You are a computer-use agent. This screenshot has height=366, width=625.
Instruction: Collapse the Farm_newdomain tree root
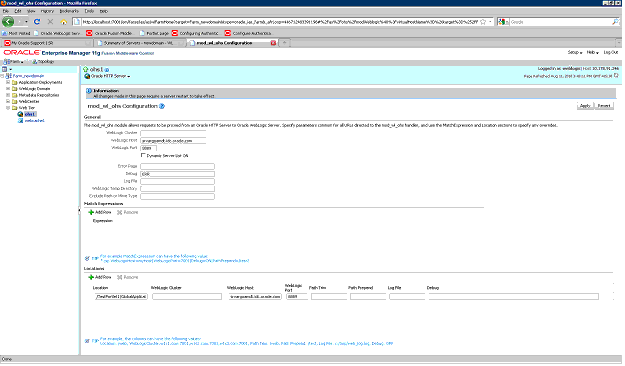tap(2, 76)
